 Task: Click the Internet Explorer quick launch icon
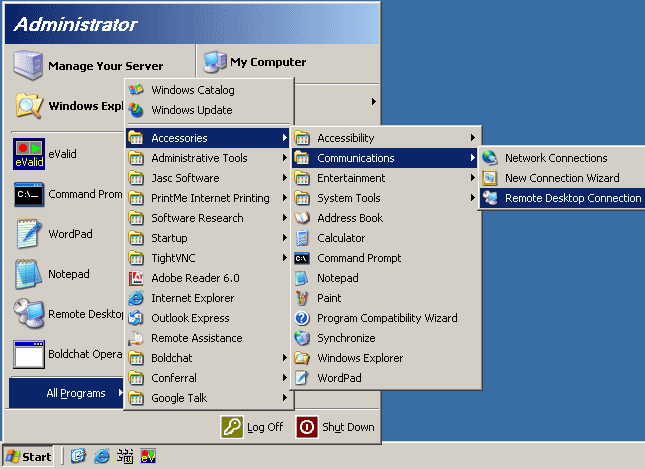(102, 456)
